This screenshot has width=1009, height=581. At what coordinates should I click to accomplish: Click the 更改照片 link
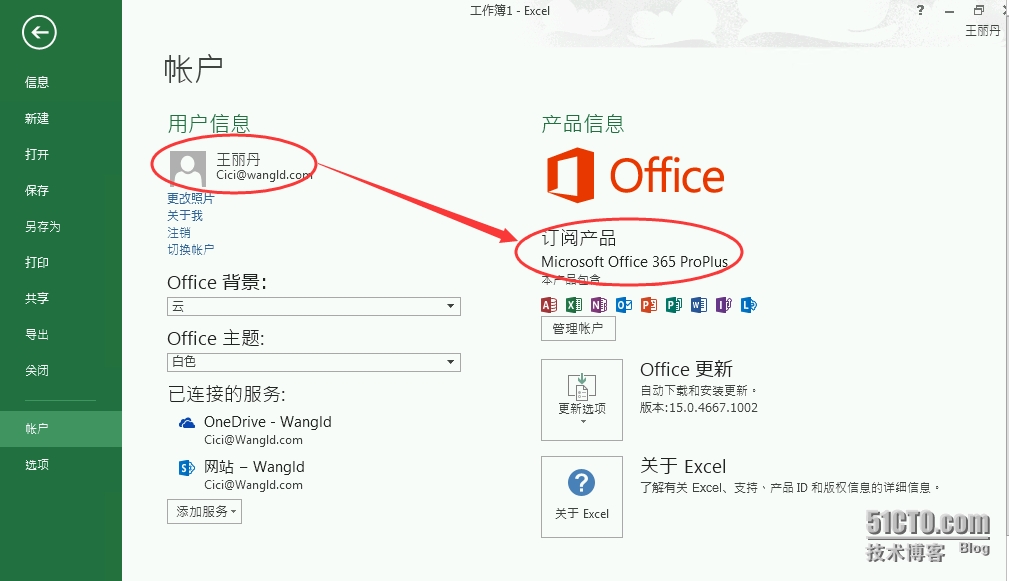pos(191,198)
